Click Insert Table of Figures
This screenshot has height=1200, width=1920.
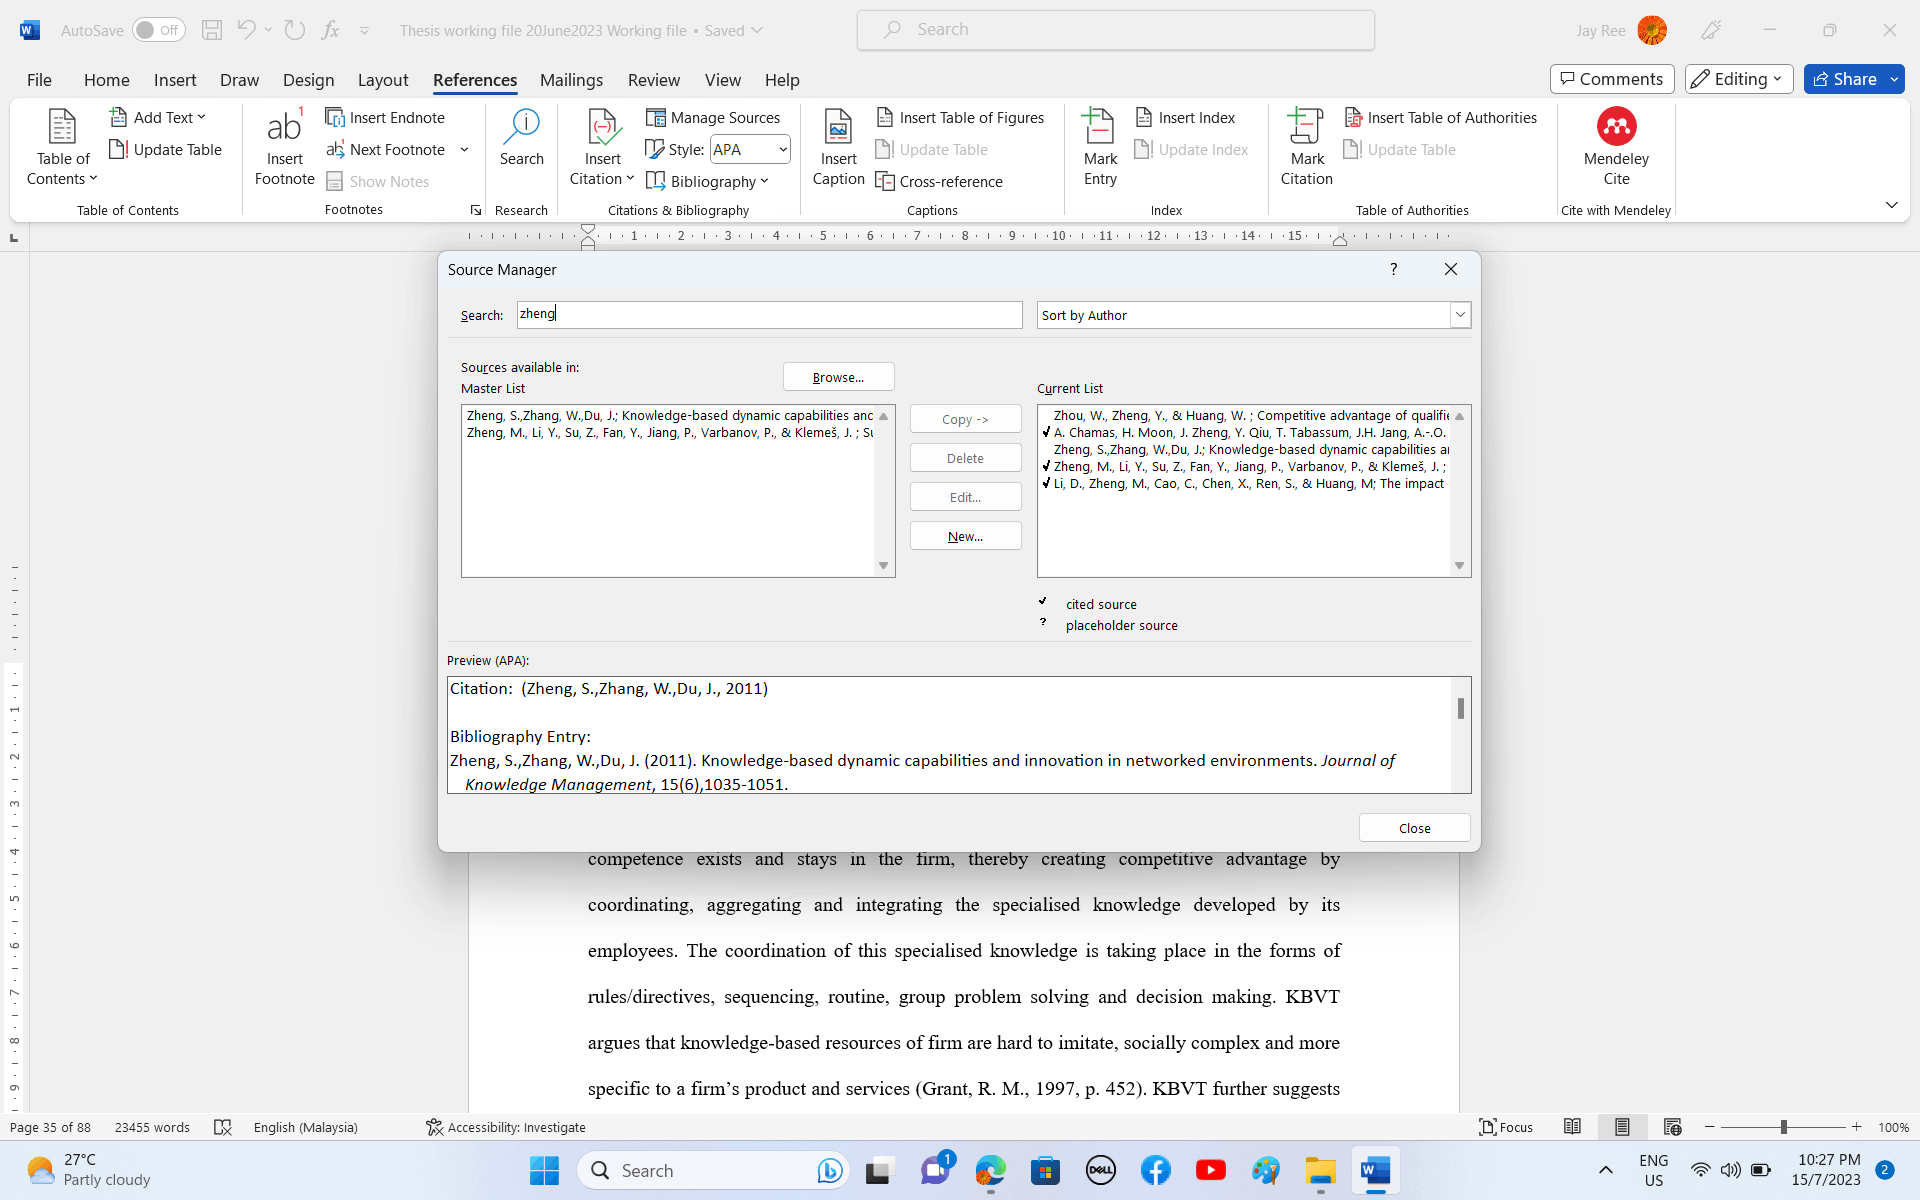point(960,118)
